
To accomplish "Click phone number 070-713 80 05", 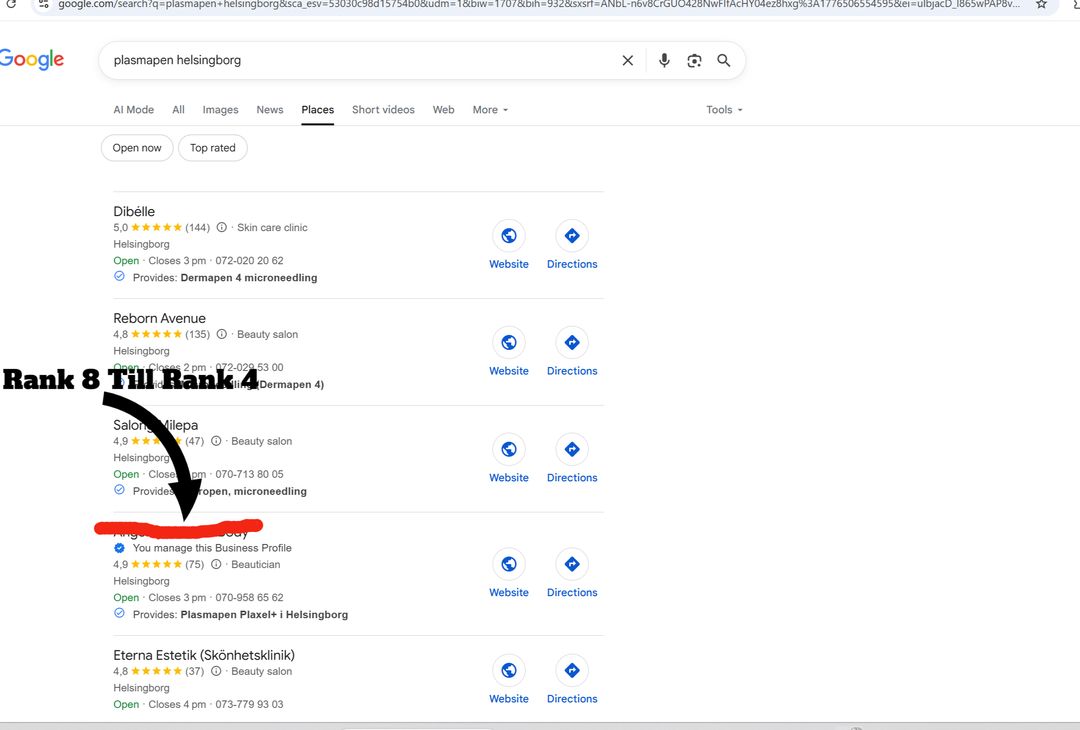I will point(249,474).
